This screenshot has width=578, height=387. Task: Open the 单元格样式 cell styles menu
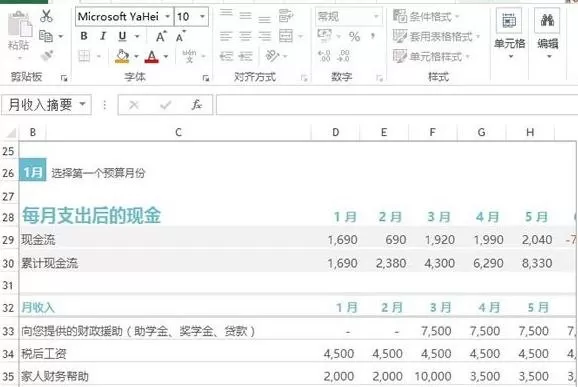pos(431,56)
